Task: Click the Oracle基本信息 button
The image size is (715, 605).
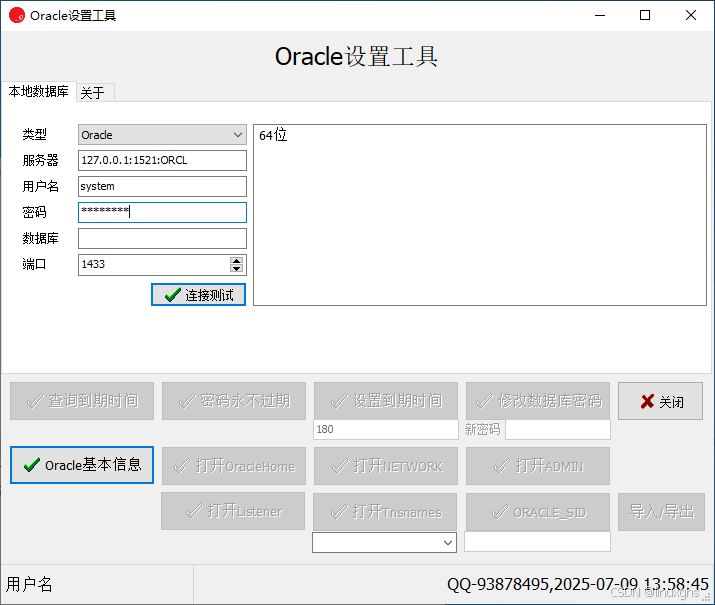Action: point(82,465)
